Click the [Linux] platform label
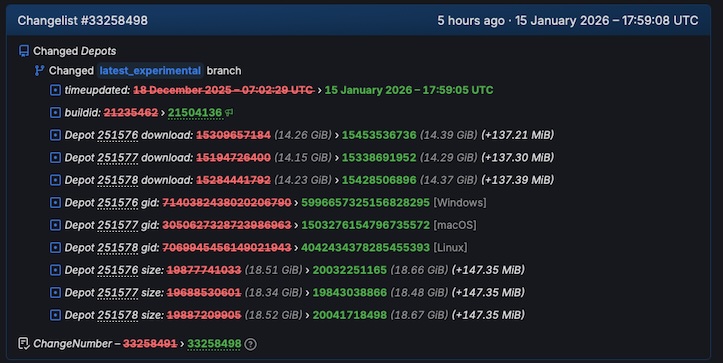Viewport: 723px width, 363px height. pos(450,248)
